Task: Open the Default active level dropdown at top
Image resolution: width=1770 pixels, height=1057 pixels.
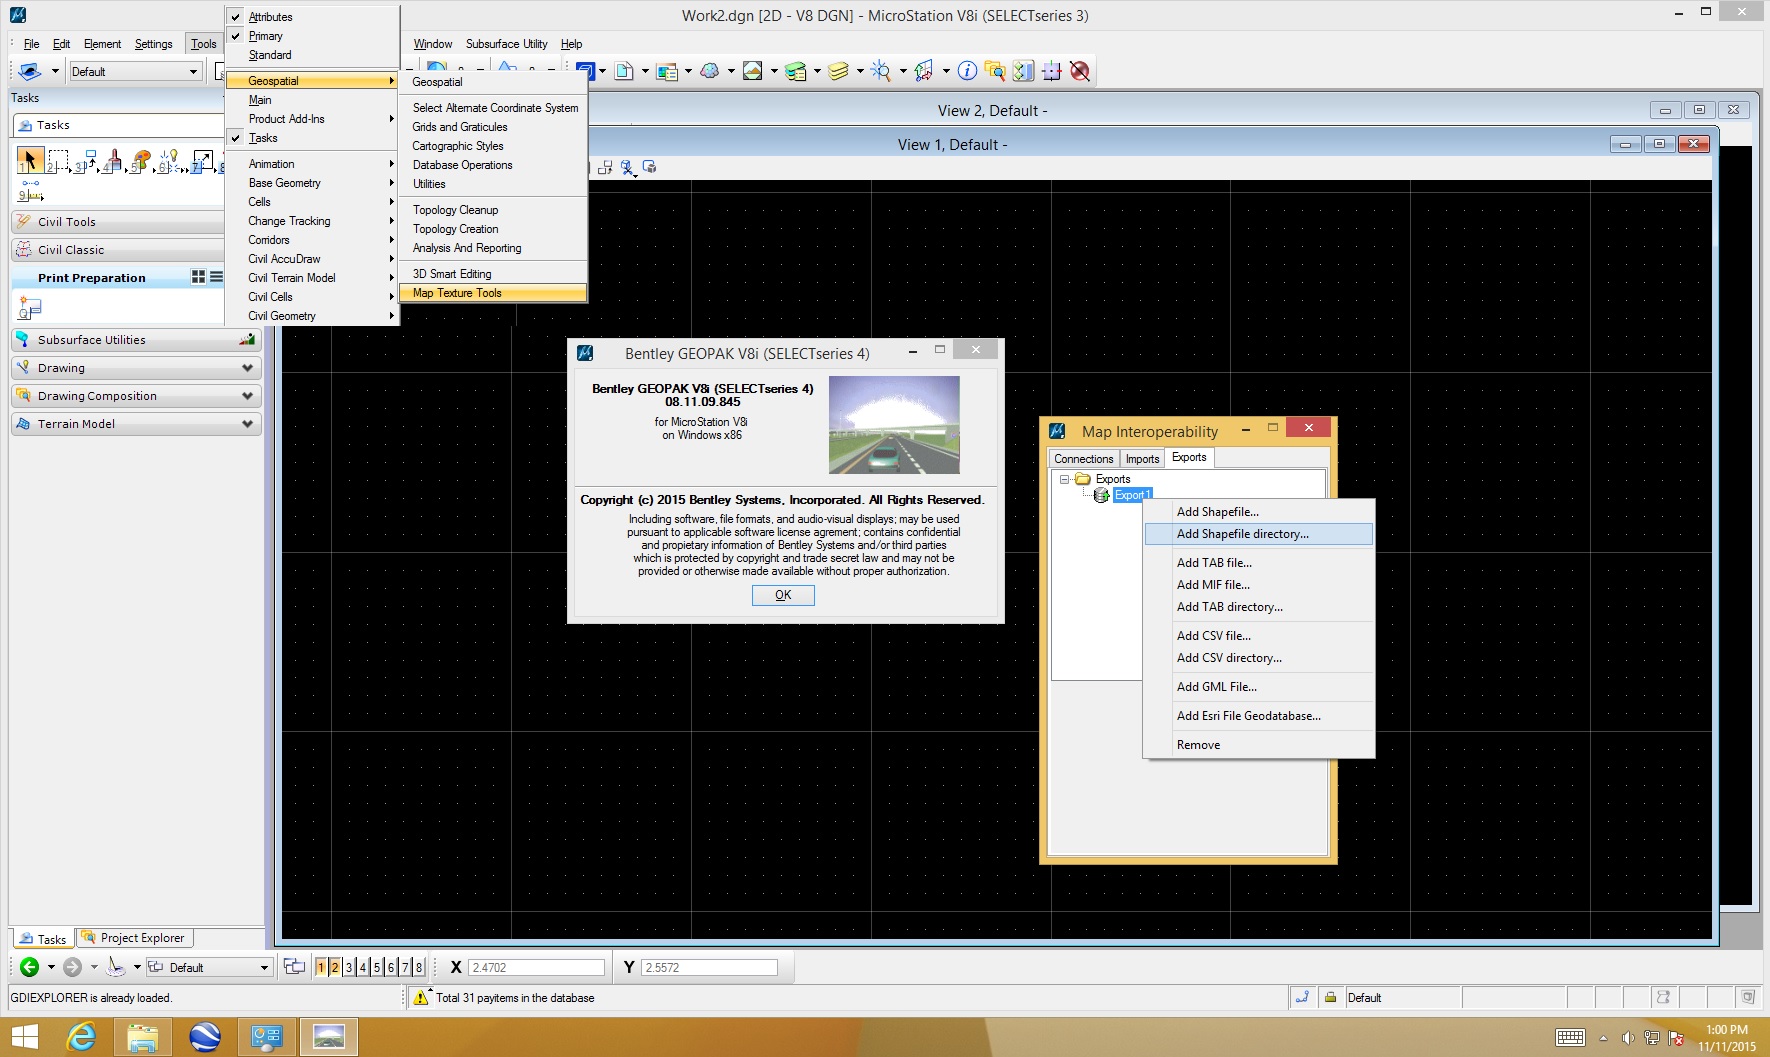Action: click(135, 71)
